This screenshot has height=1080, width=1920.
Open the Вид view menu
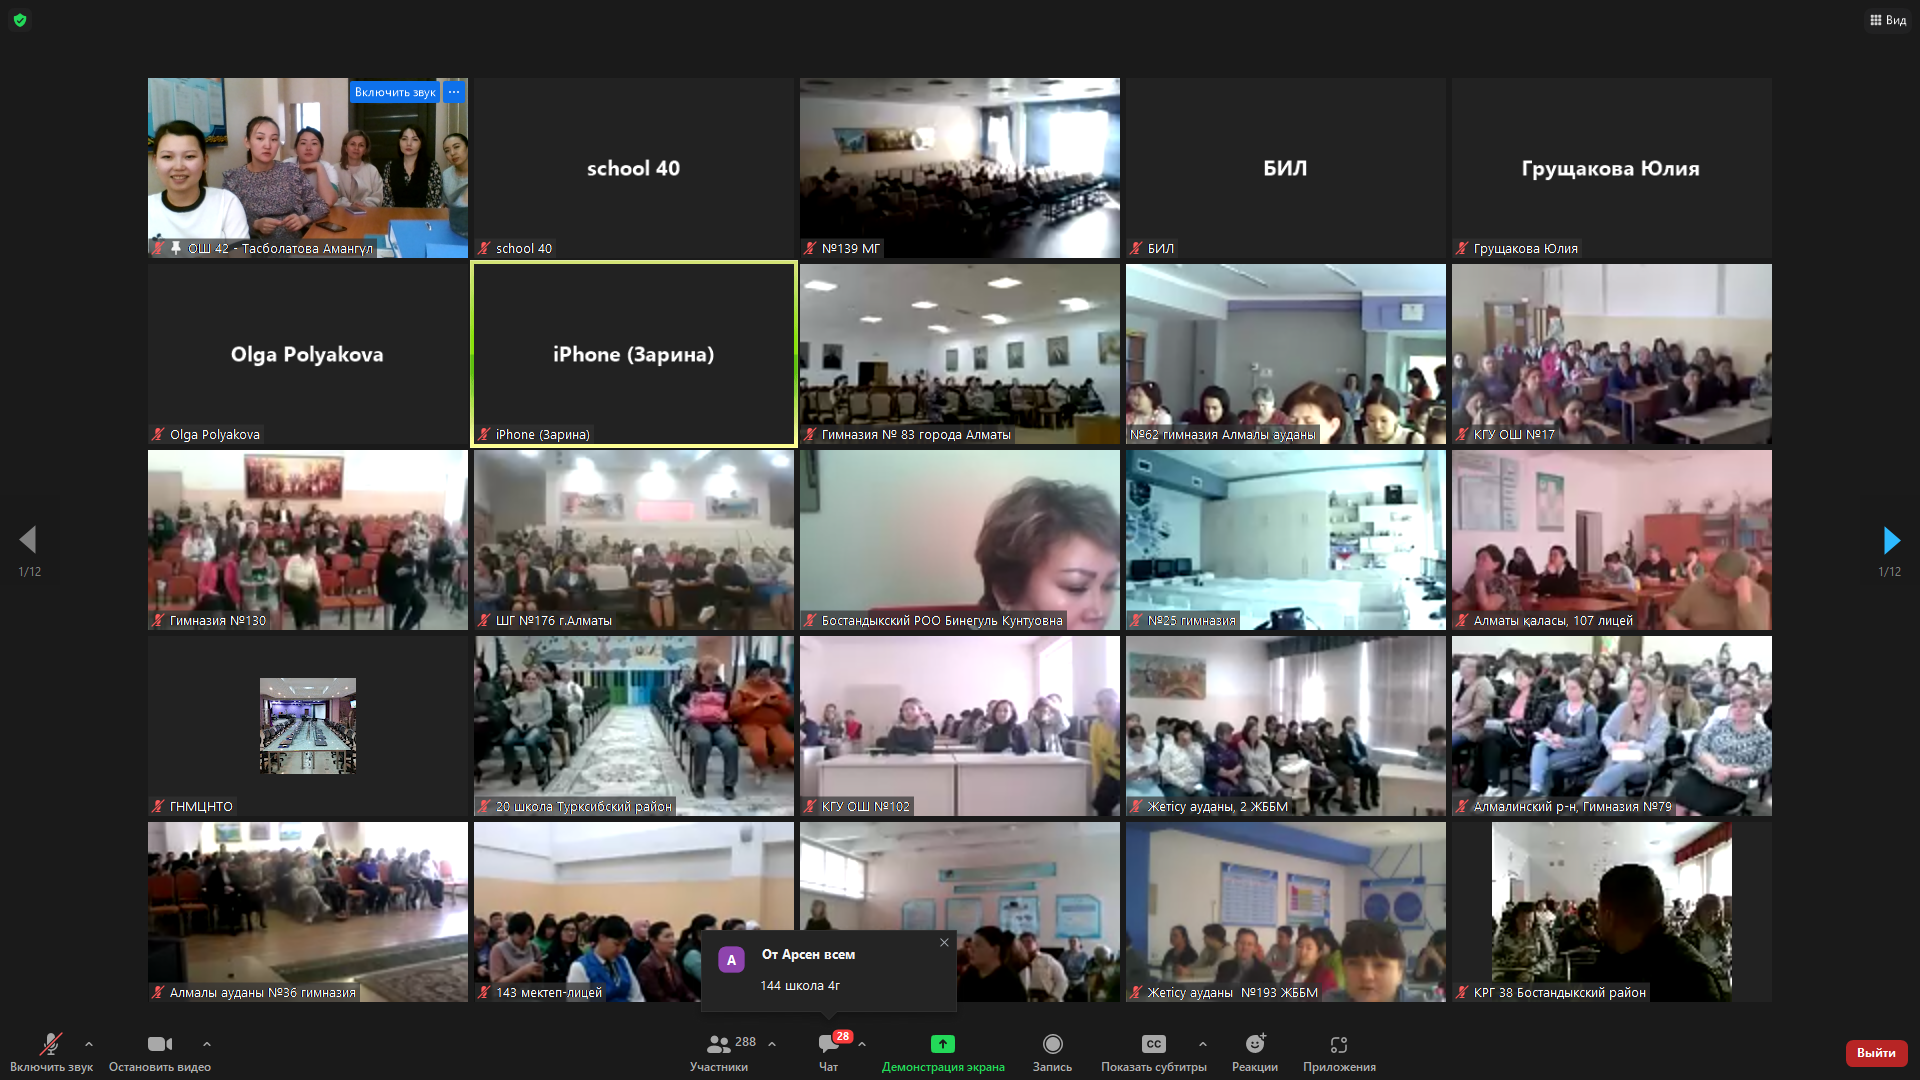point(1887,20)
